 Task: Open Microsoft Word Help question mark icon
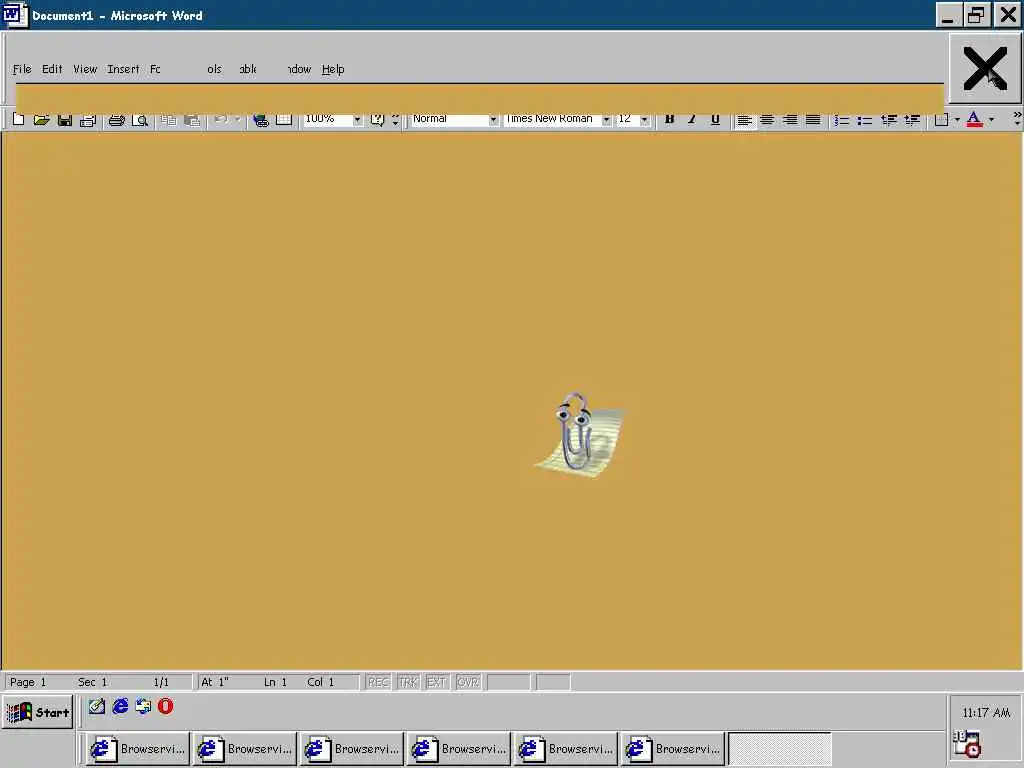click(377, 120)
